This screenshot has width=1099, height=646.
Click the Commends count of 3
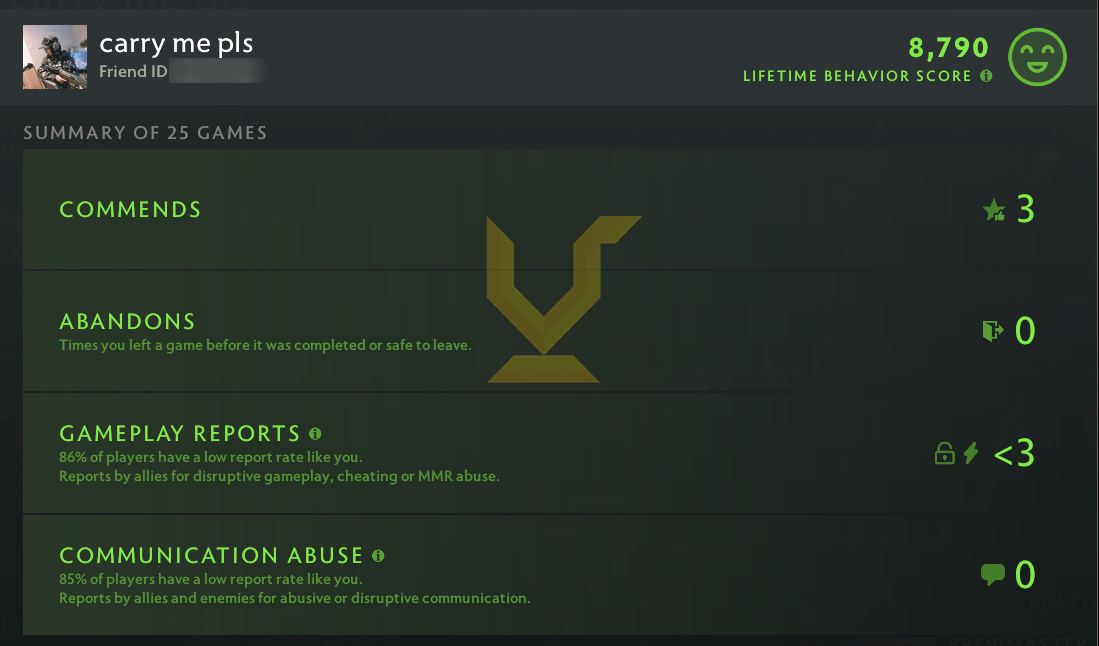click(1026, 210)
